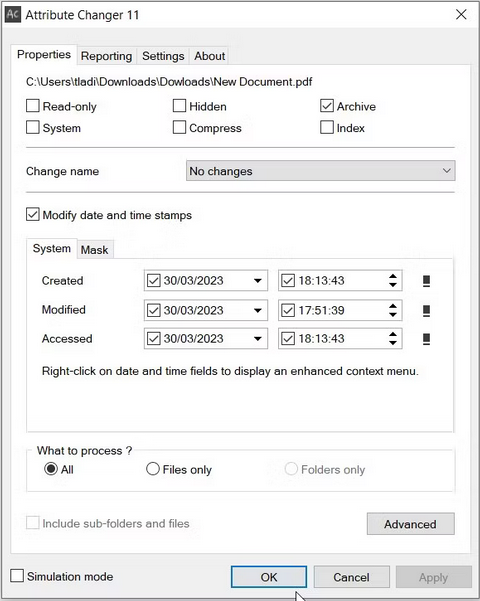Expand the Accessed date picker arrow
The width and height of the screenshot is (480, 601).
(258, 339)
